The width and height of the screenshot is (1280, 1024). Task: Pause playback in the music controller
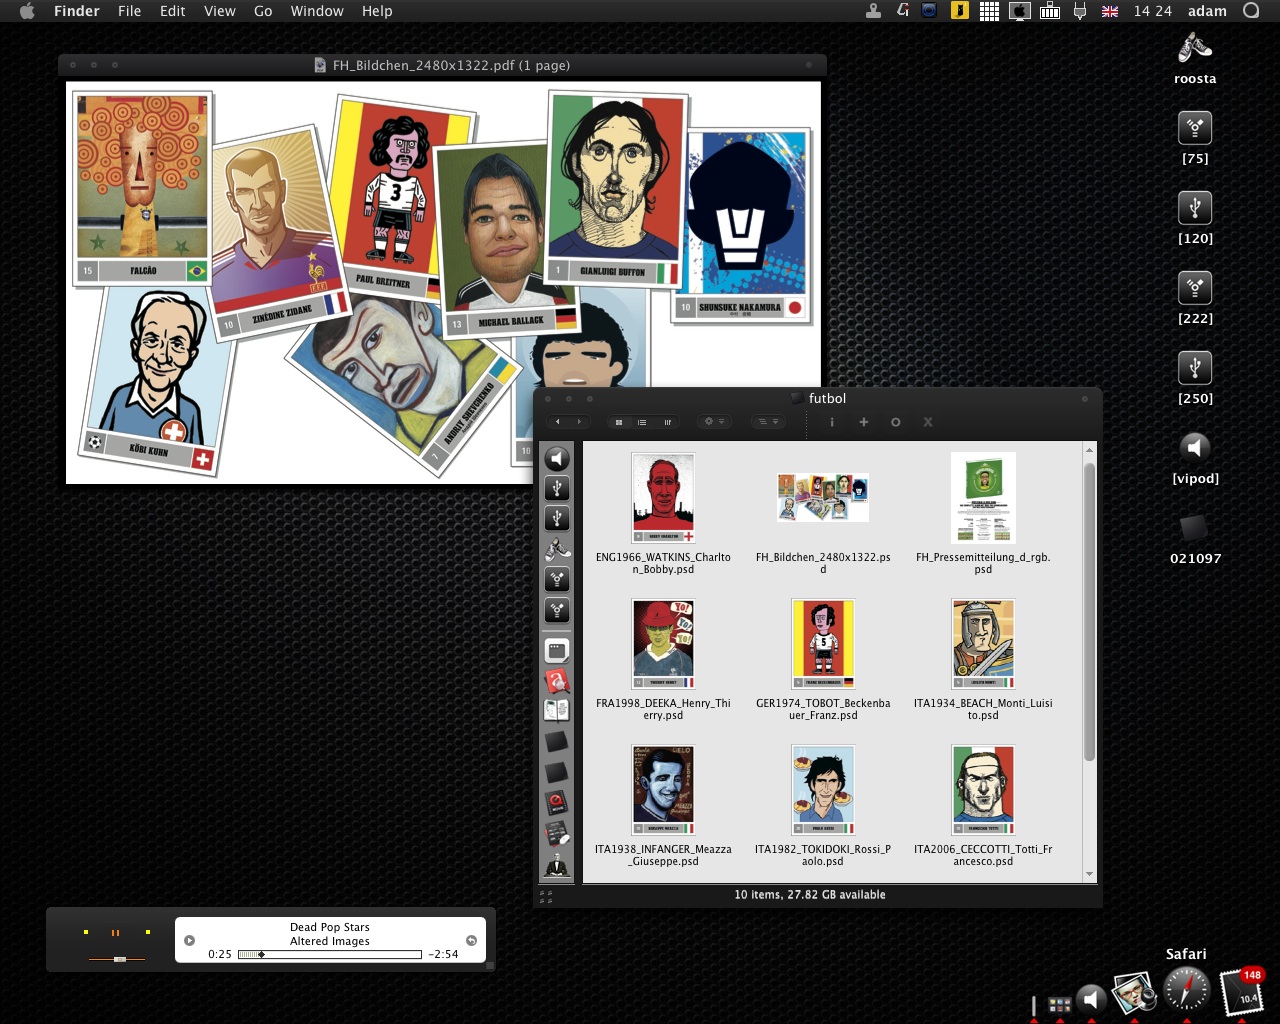pos(116,932)
